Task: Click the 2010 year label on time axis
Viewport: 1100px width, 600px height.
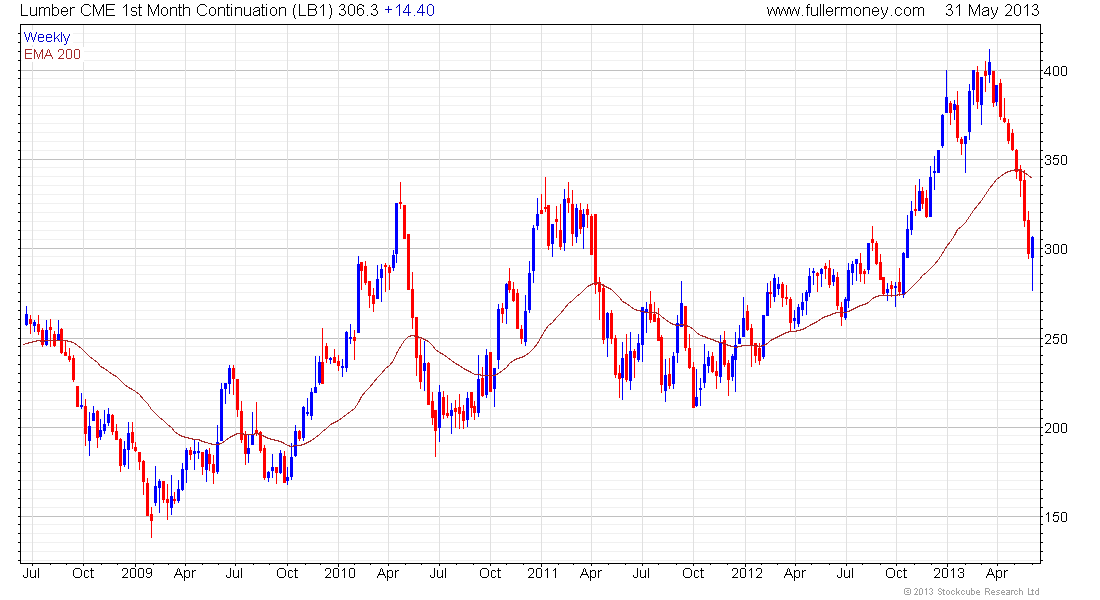Action: (x=340, y=573)
